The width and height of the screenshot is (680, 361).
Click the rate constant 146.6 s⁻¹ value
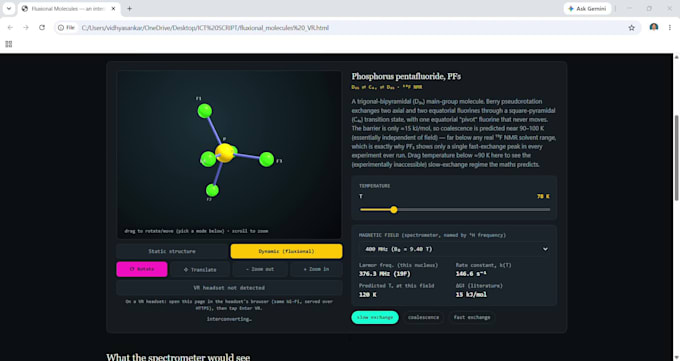[x=471, y=274]
